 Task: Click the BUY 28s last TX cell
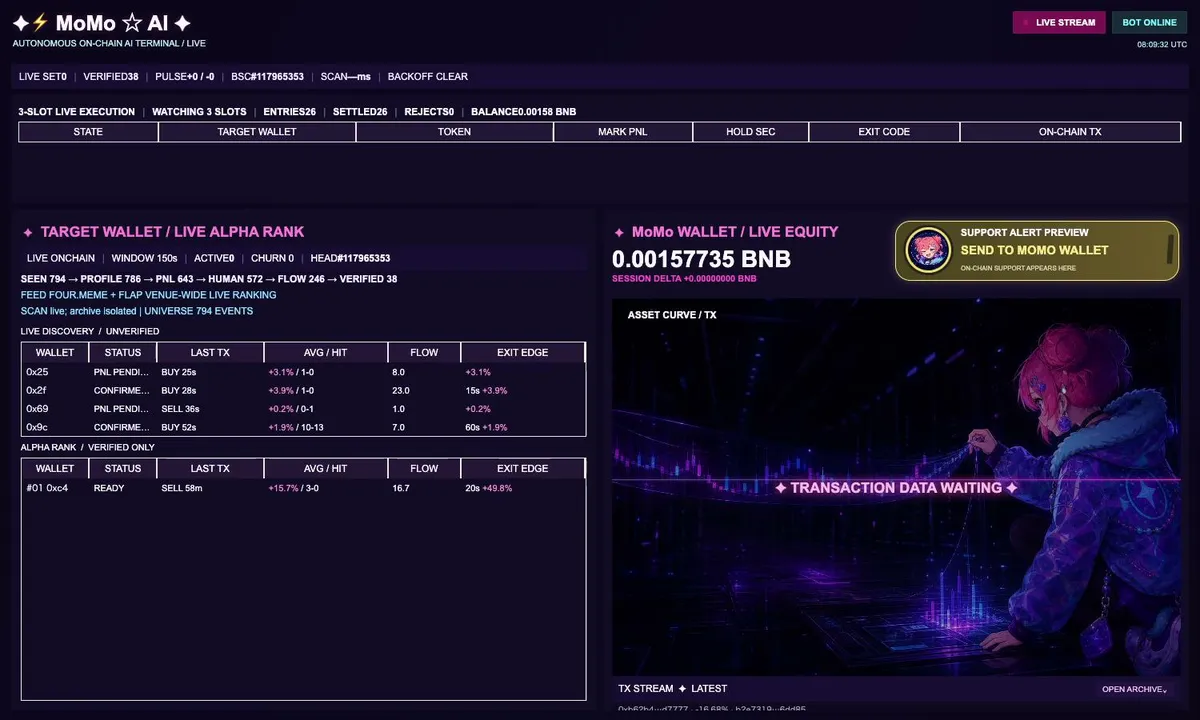pyautogui.click(x=179, y=391)
